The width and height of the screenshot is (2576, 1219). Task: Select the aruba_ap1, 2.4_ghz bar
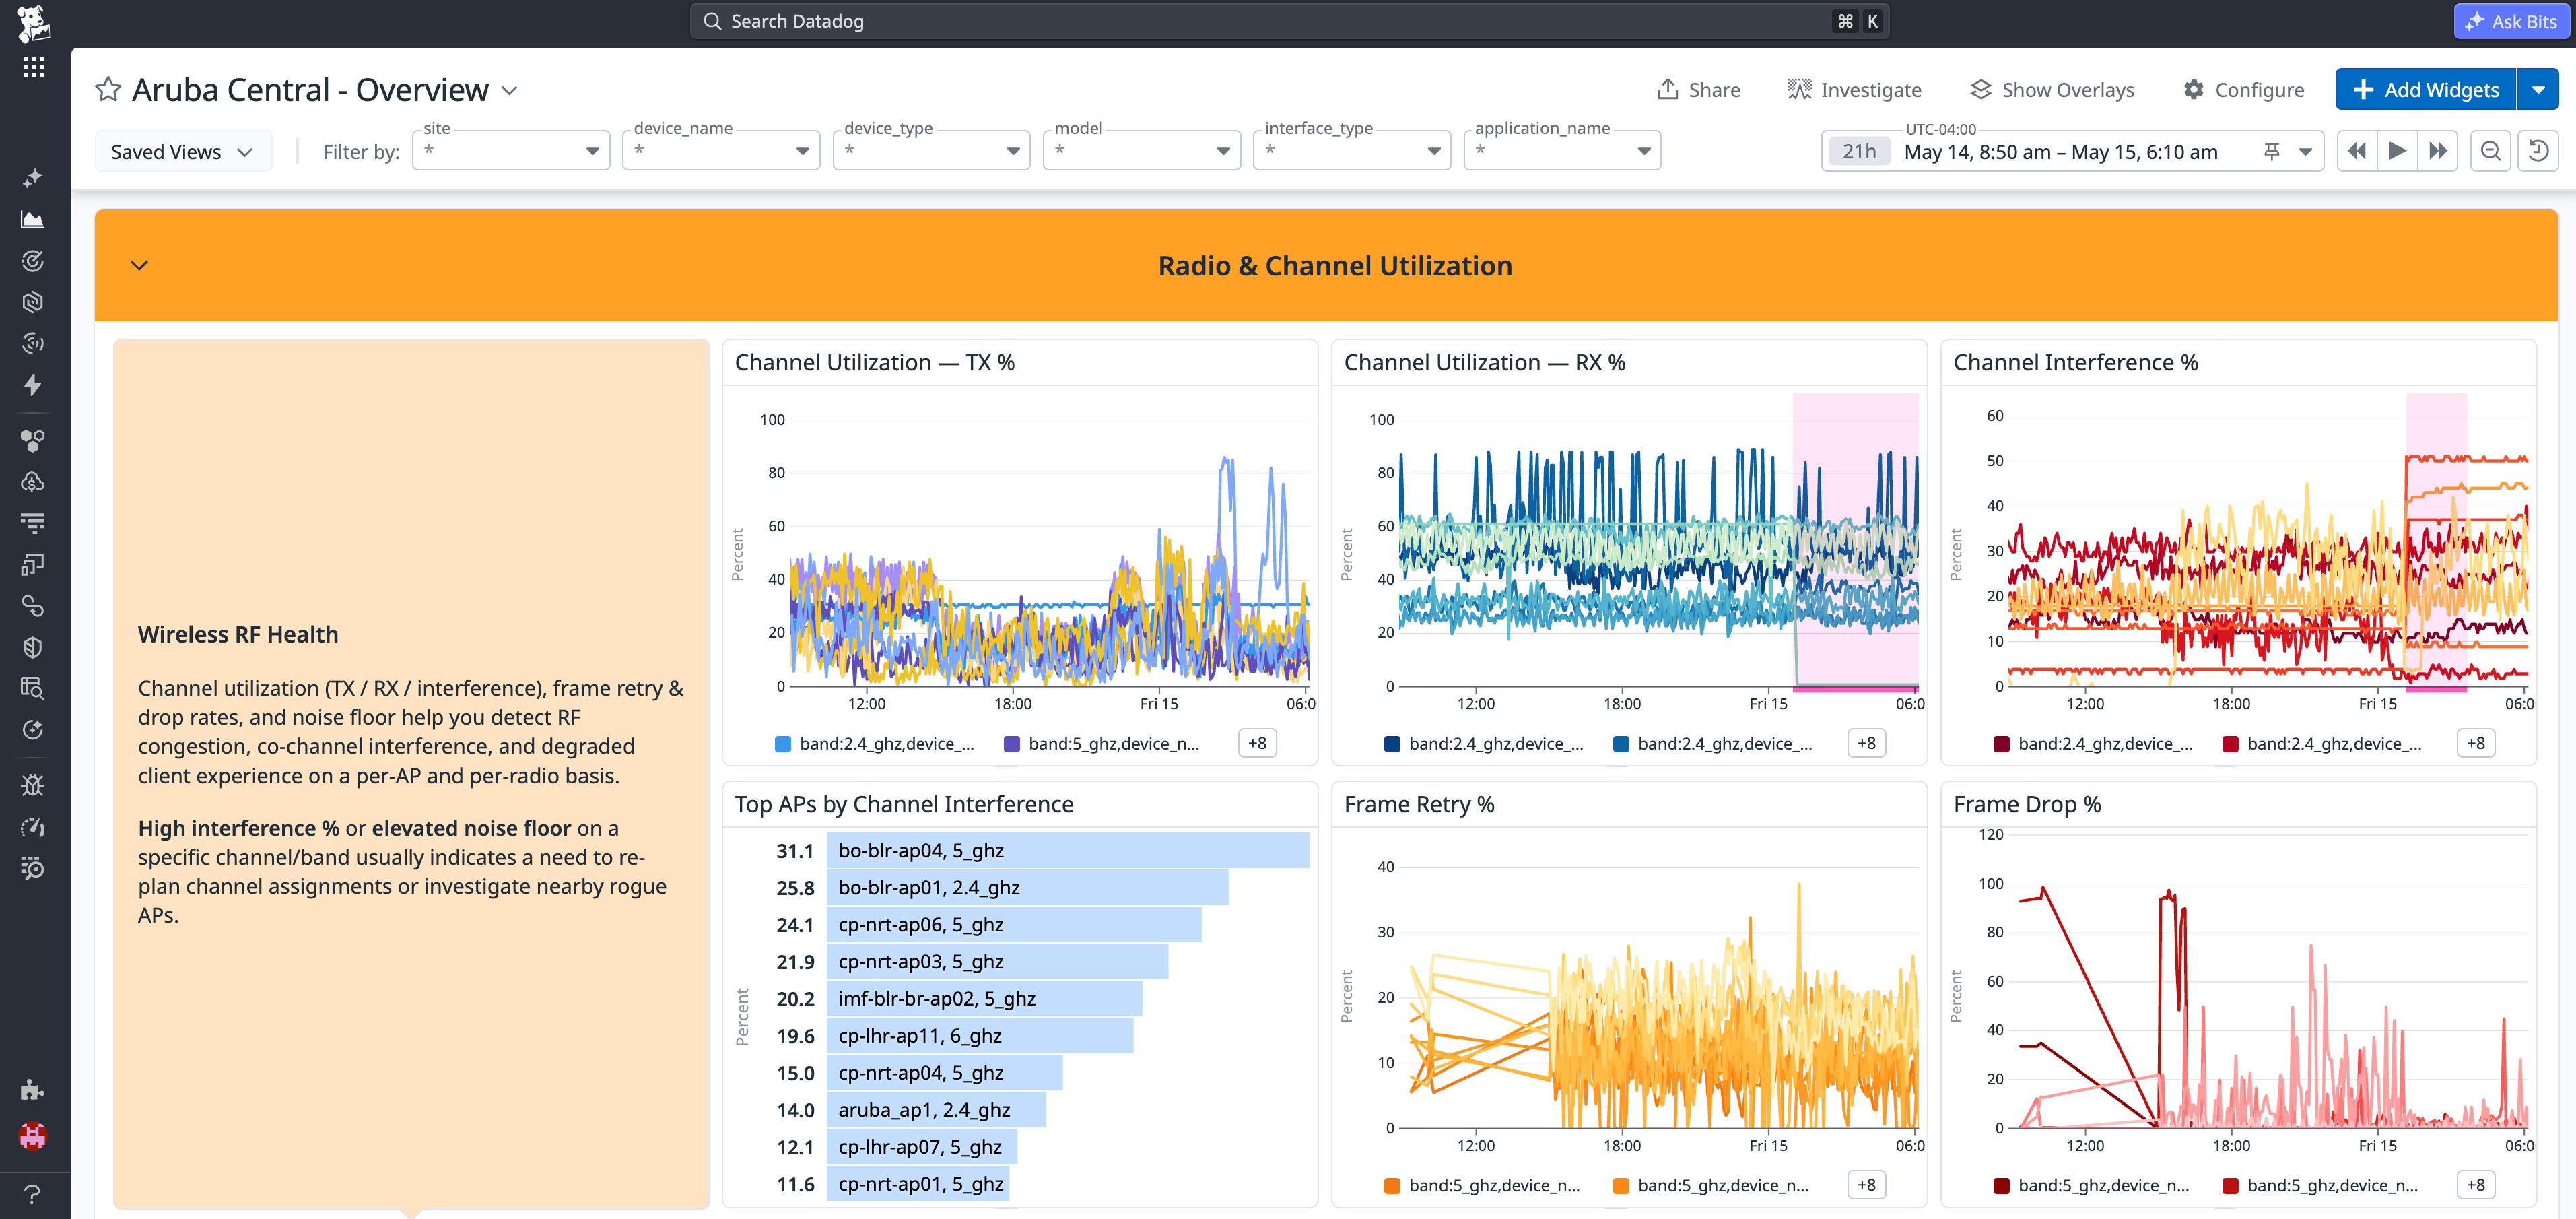tap(936, 1109)
